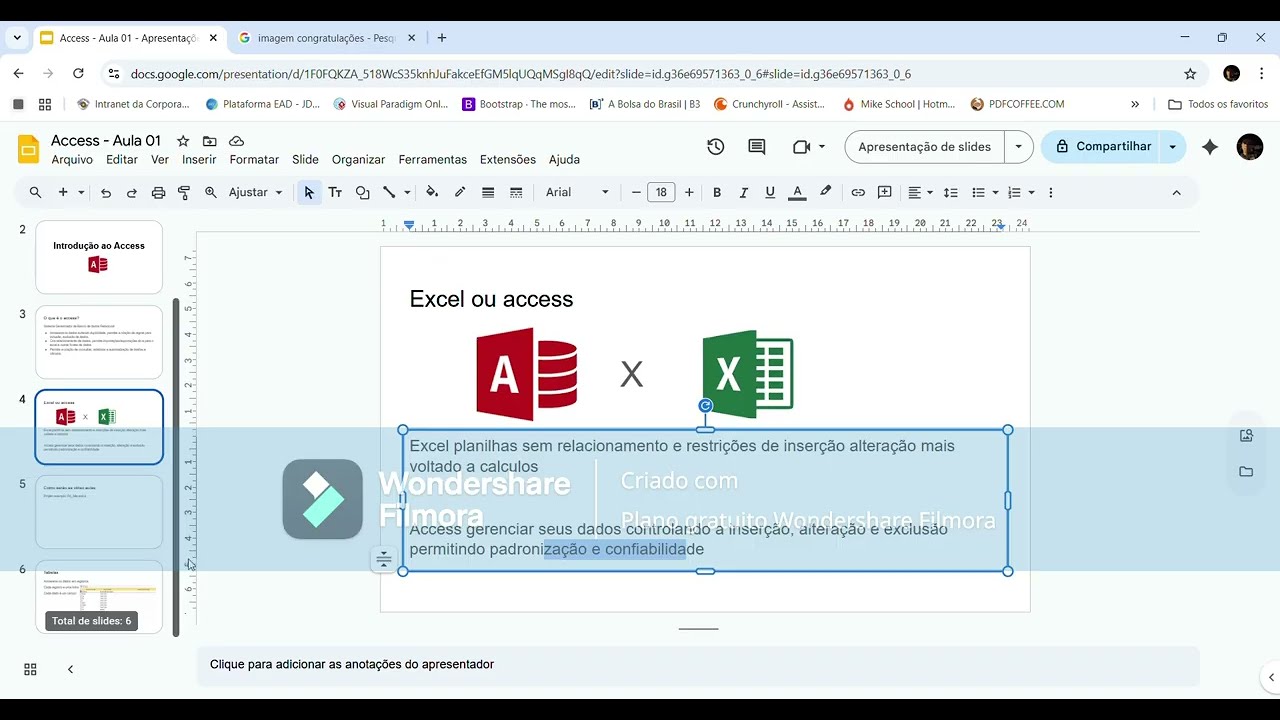
Task: Toggle italic formatting
Action: 743,192
